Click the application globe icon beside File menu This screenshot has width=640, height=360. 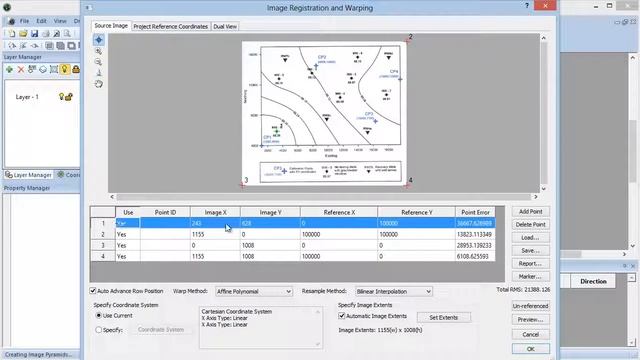[x=11, y=21]
